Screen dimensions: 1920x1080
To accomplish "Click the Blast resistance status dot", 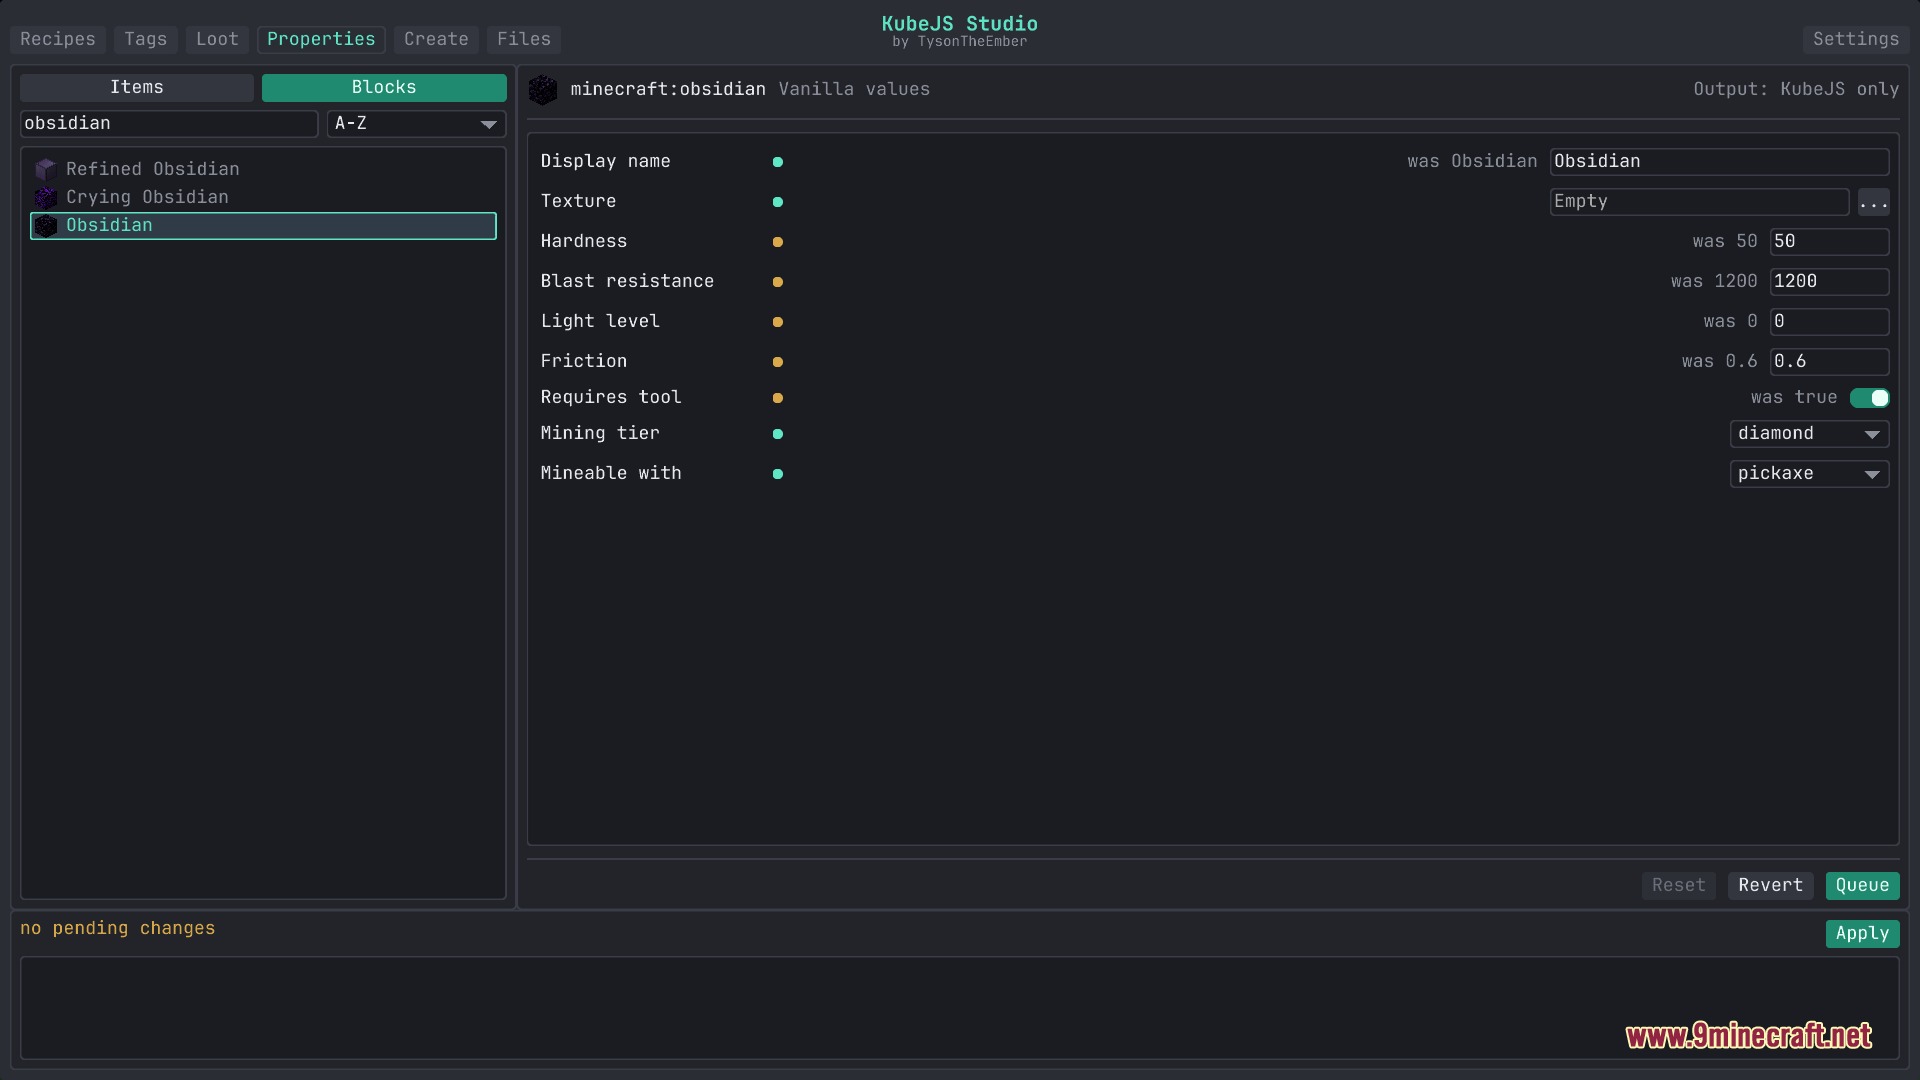I will click(777, 282).
